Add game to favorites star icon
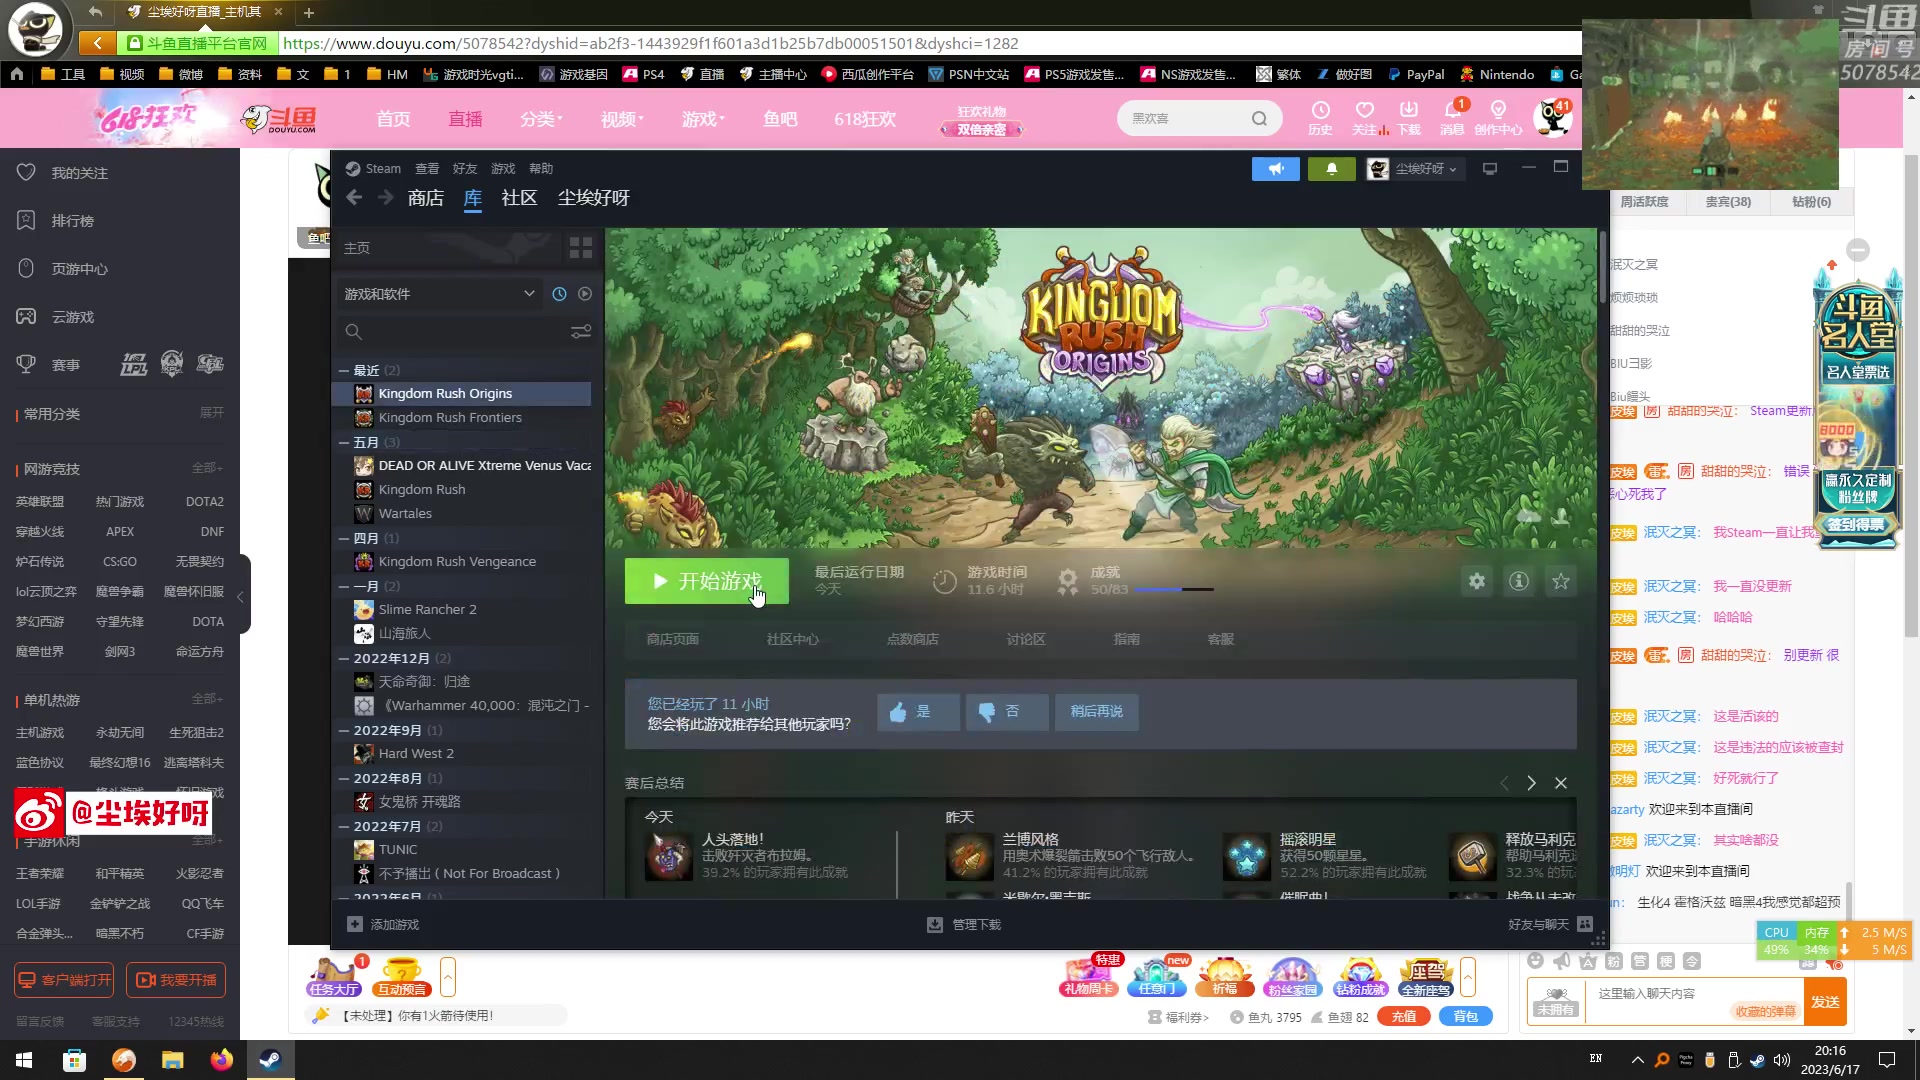The width and height of the screenshot is (1920, 1080). tap(1561, 581)
